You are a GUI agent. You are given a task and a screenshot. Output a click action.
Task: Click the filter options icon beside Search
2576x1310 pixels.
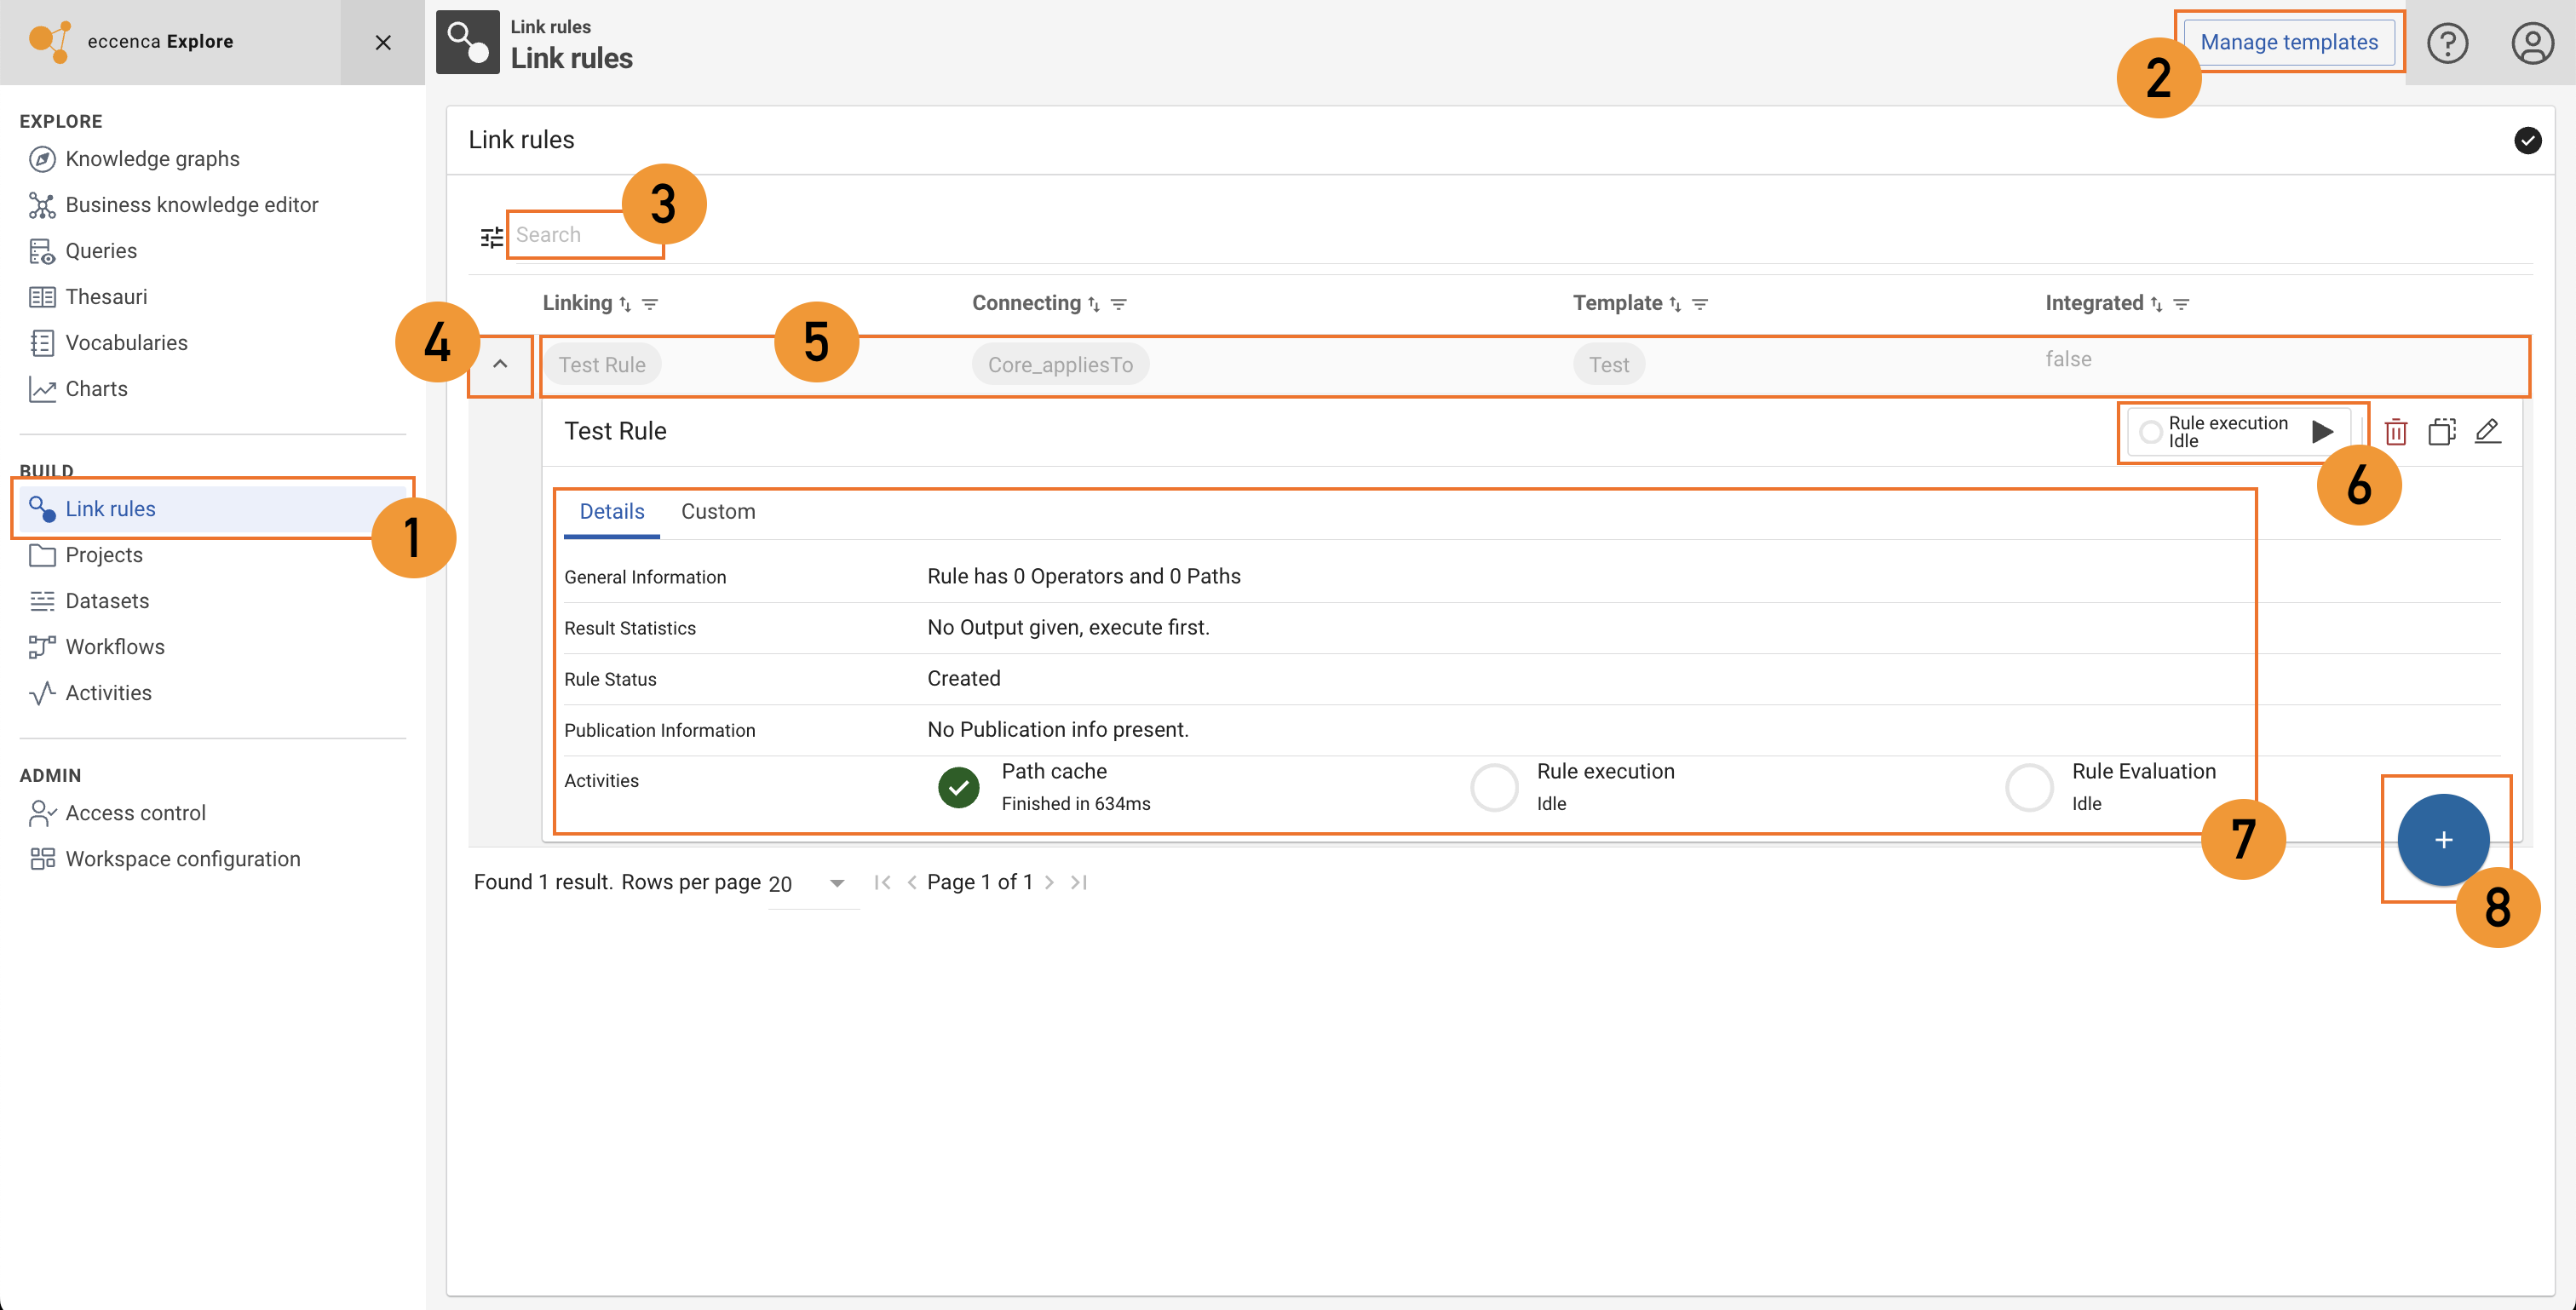491,237
